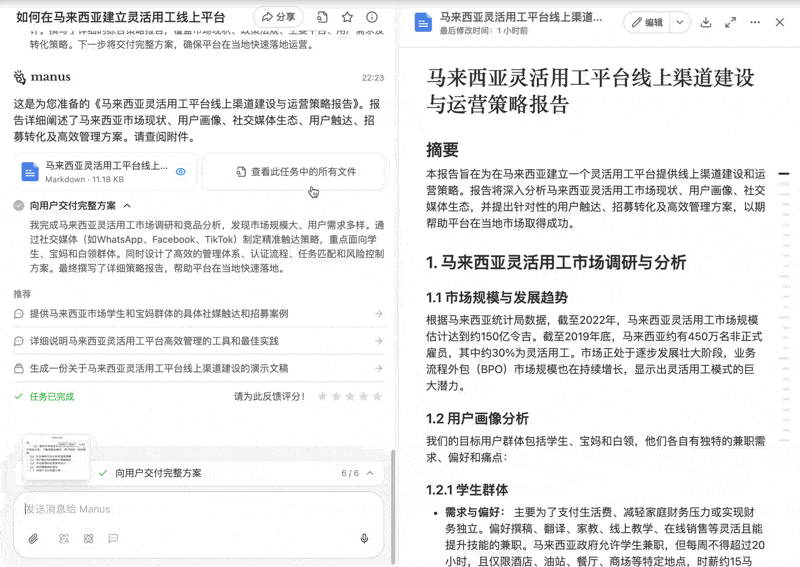
Task: Toggle preview eye icon on attachment
Action: tap(181, 171)
